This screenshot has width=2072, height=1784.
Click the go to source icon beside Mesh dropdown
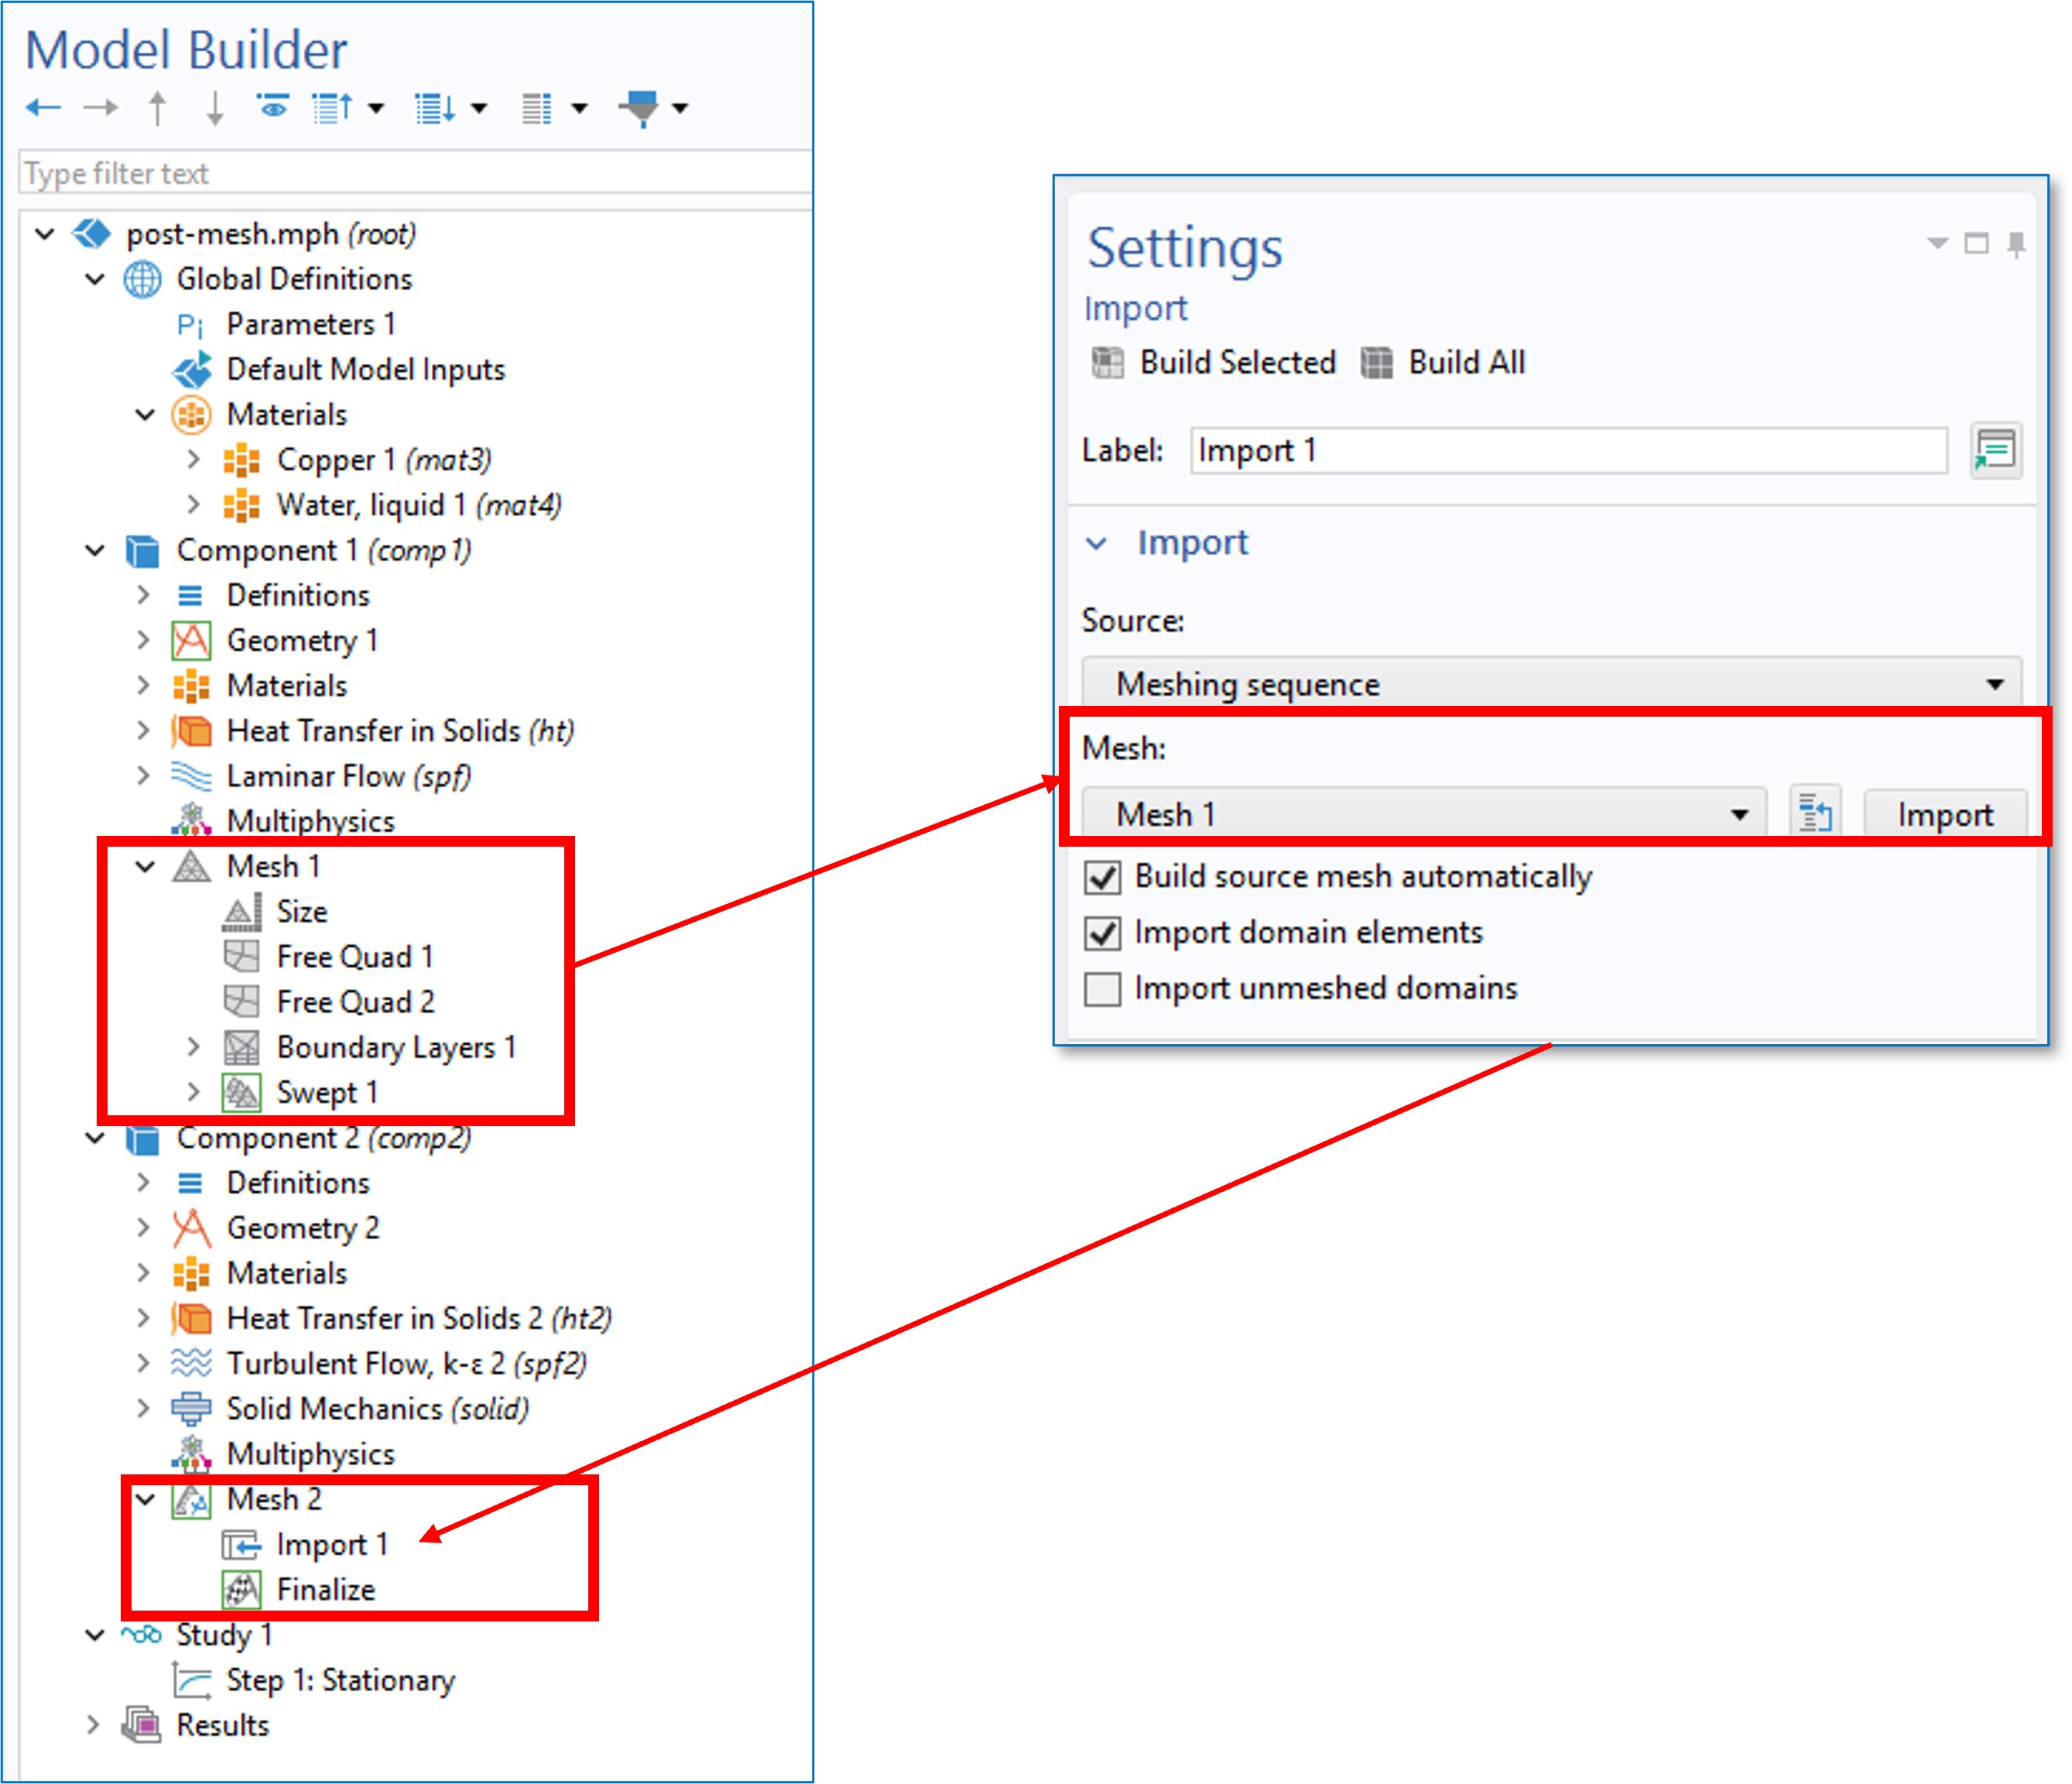coord(1814,813)
